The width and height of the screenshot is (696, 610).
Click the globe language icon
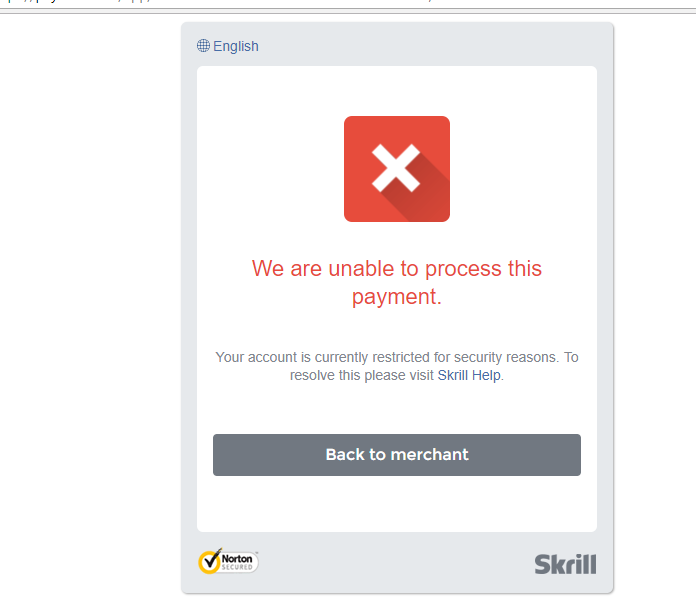203,46
